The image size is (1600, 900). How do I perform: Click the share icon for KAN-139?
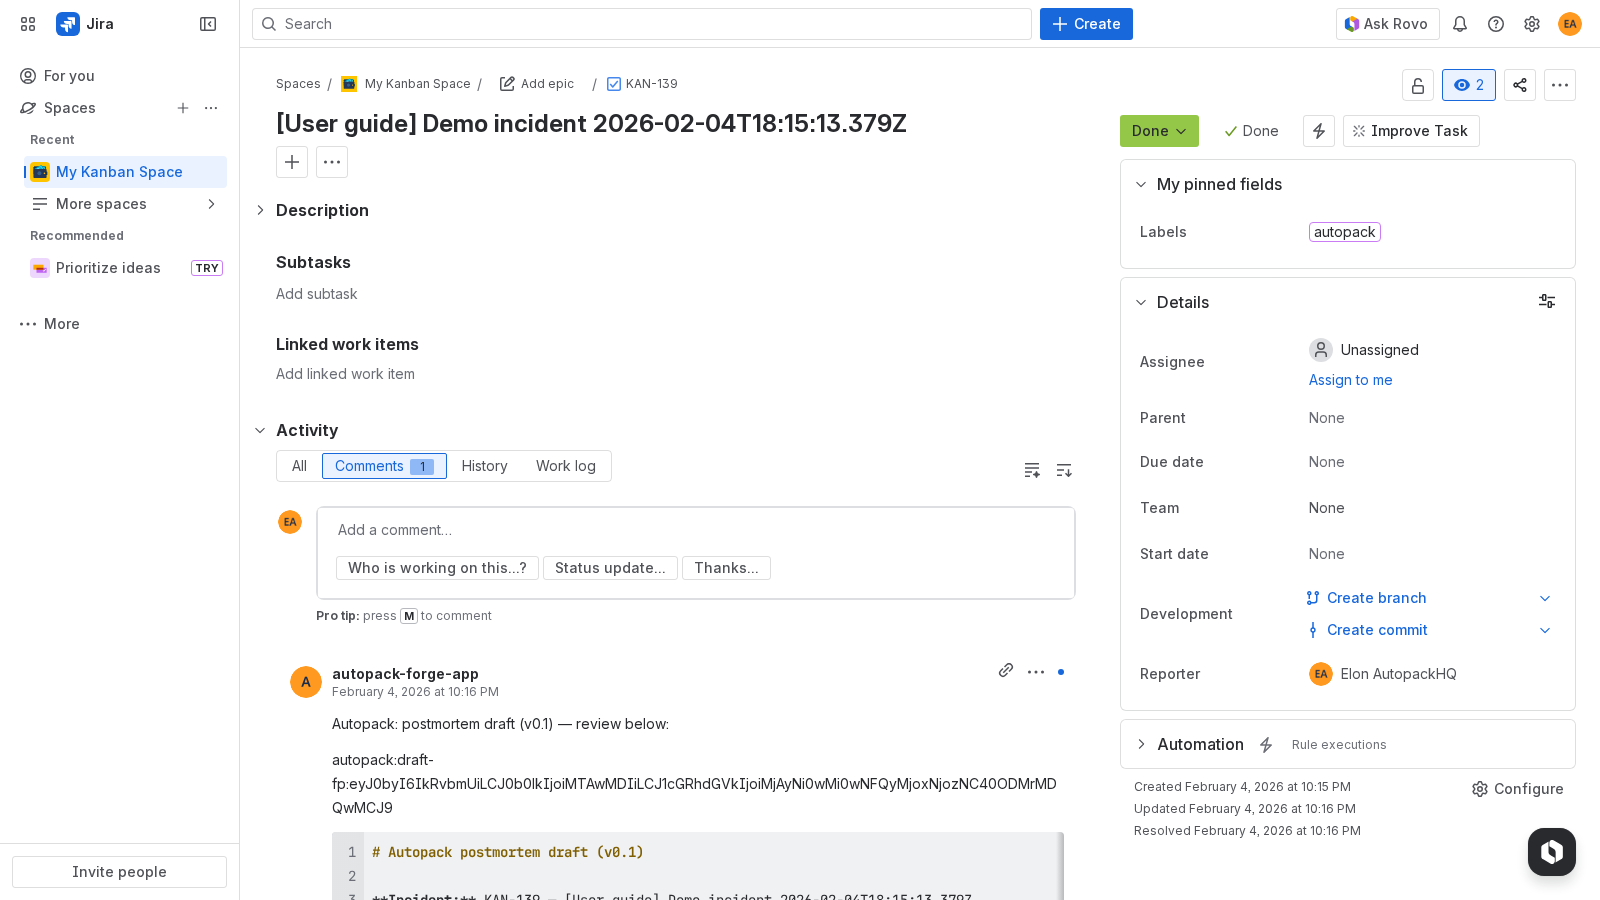point(1519,85)
